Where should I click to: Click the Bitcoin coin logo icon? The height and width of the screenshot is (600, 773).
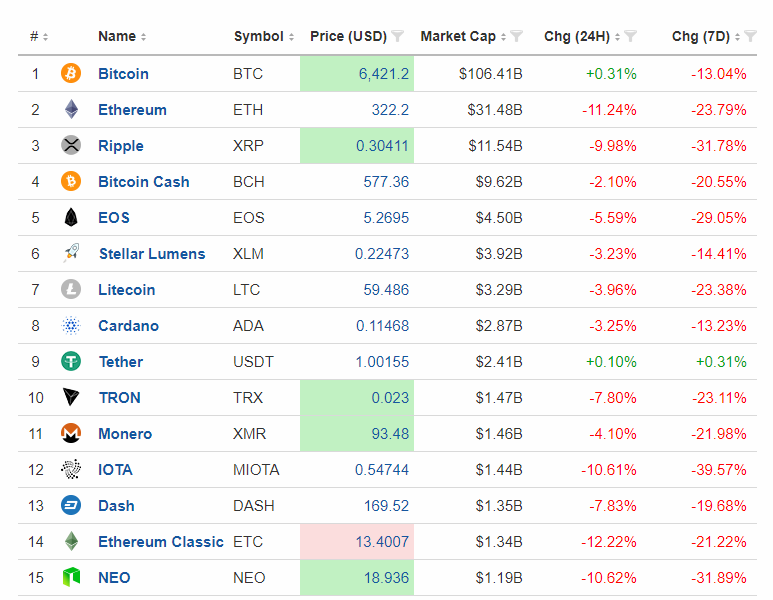point(71,73)
